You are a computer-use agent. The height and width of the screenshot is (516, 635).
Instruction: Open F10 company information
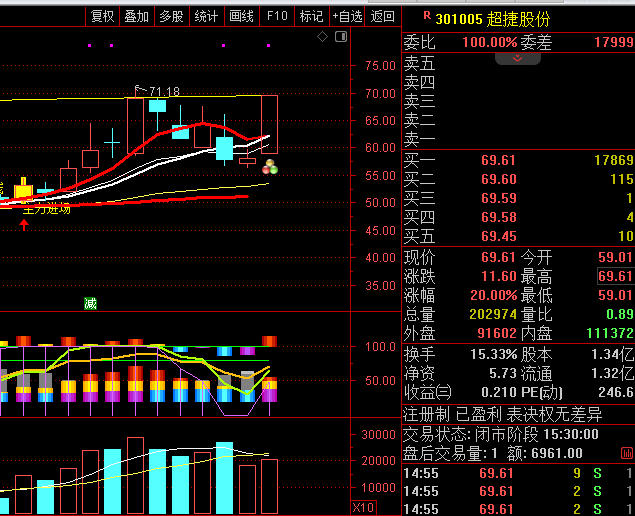coord(277,16)
